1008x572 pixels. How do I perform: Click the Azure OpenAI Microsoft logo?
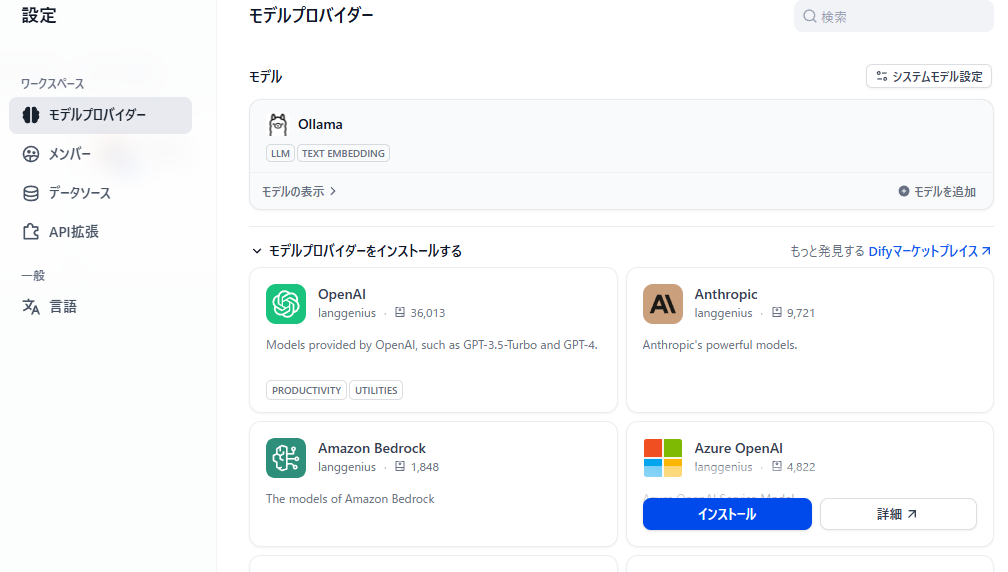663,458
